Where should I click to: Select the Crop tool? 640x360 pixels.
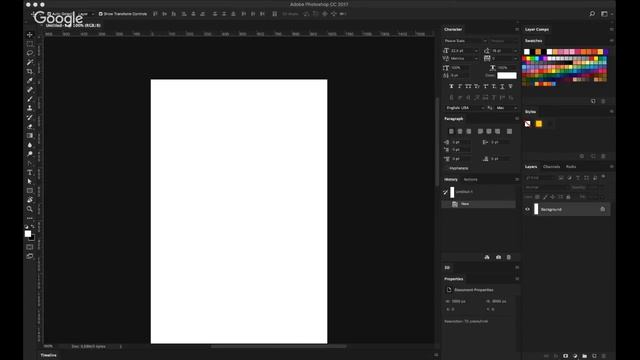pos(30,71)
